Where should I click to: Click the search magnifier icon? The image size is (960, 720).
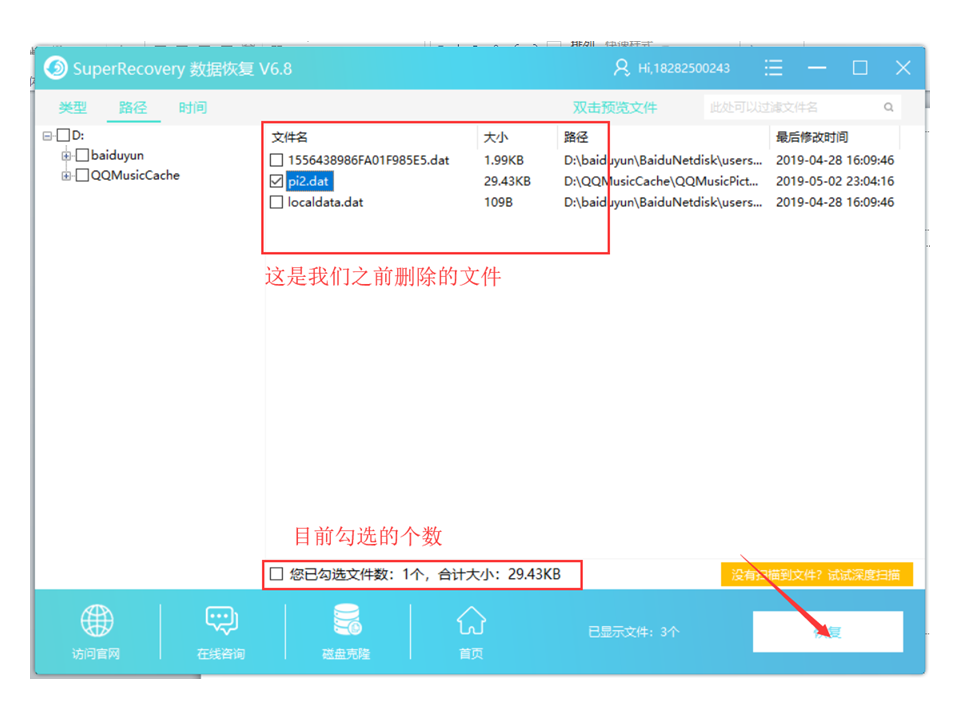pos(888,108)
